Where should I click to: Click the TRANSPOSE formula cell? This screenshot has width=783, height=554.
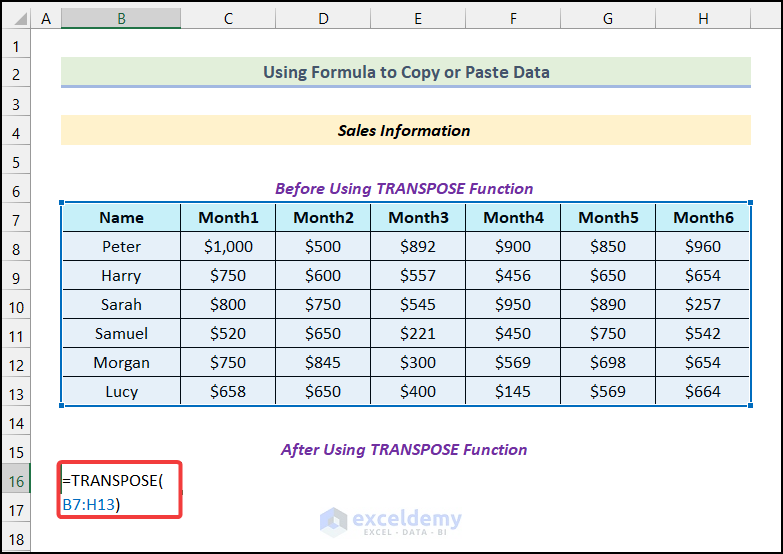point(121,489)
